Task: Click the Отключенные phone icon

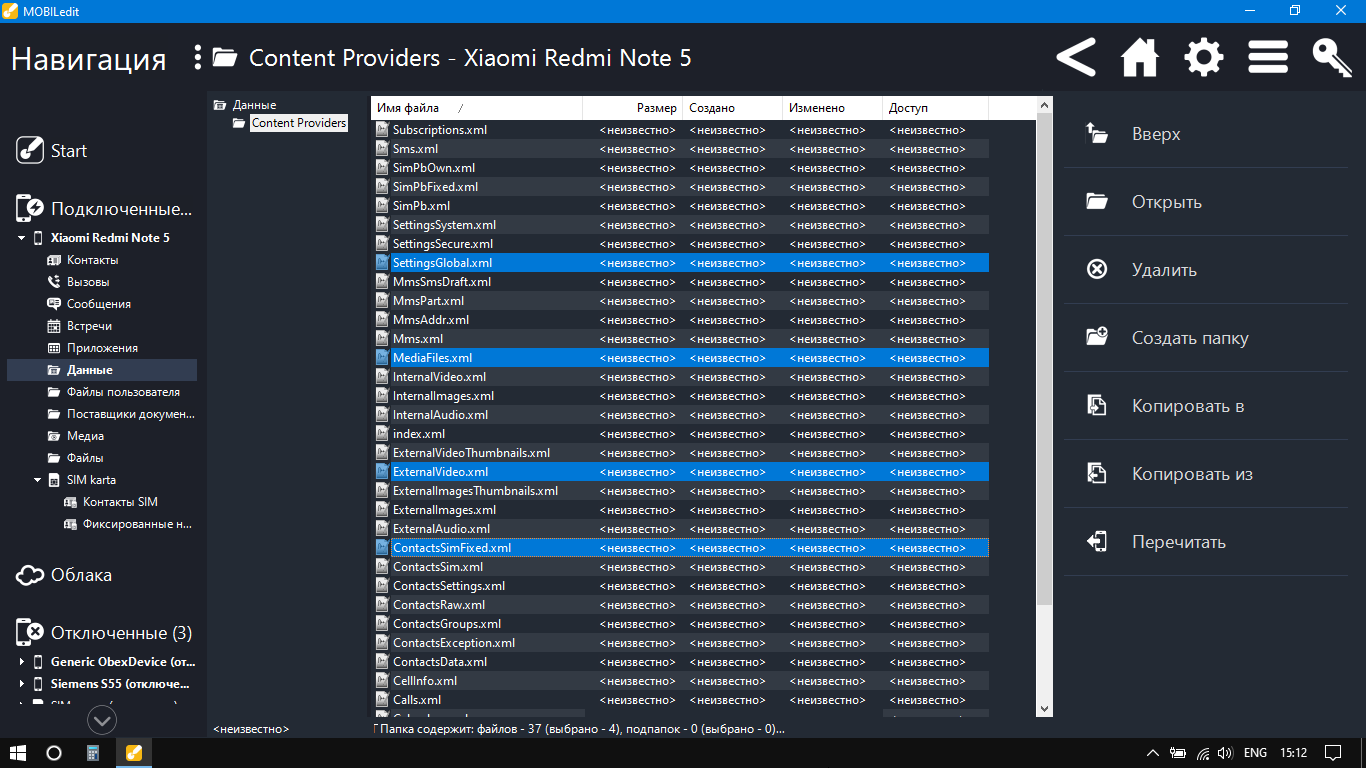Action: pos(30,632)
